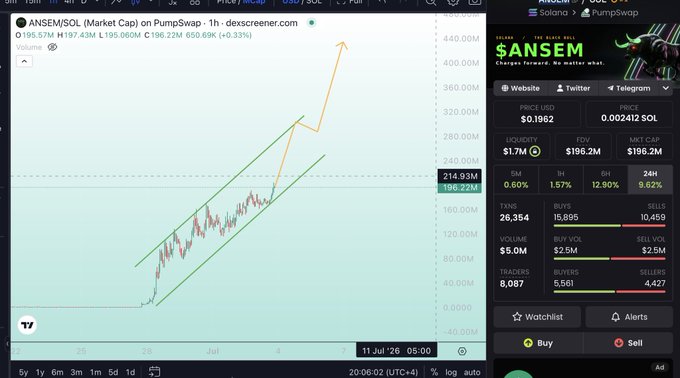Open the timezone menu showing UTC+4

(383, 372)
